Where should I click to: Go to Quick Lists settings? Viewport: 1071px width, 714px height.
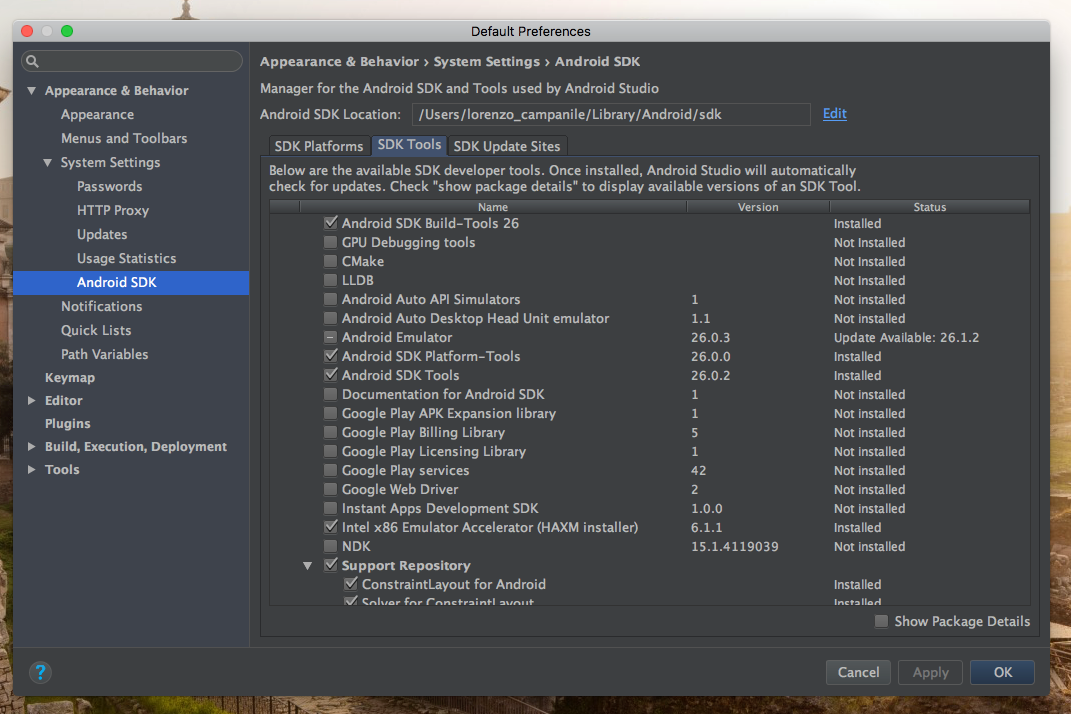[x=96, y=330]
